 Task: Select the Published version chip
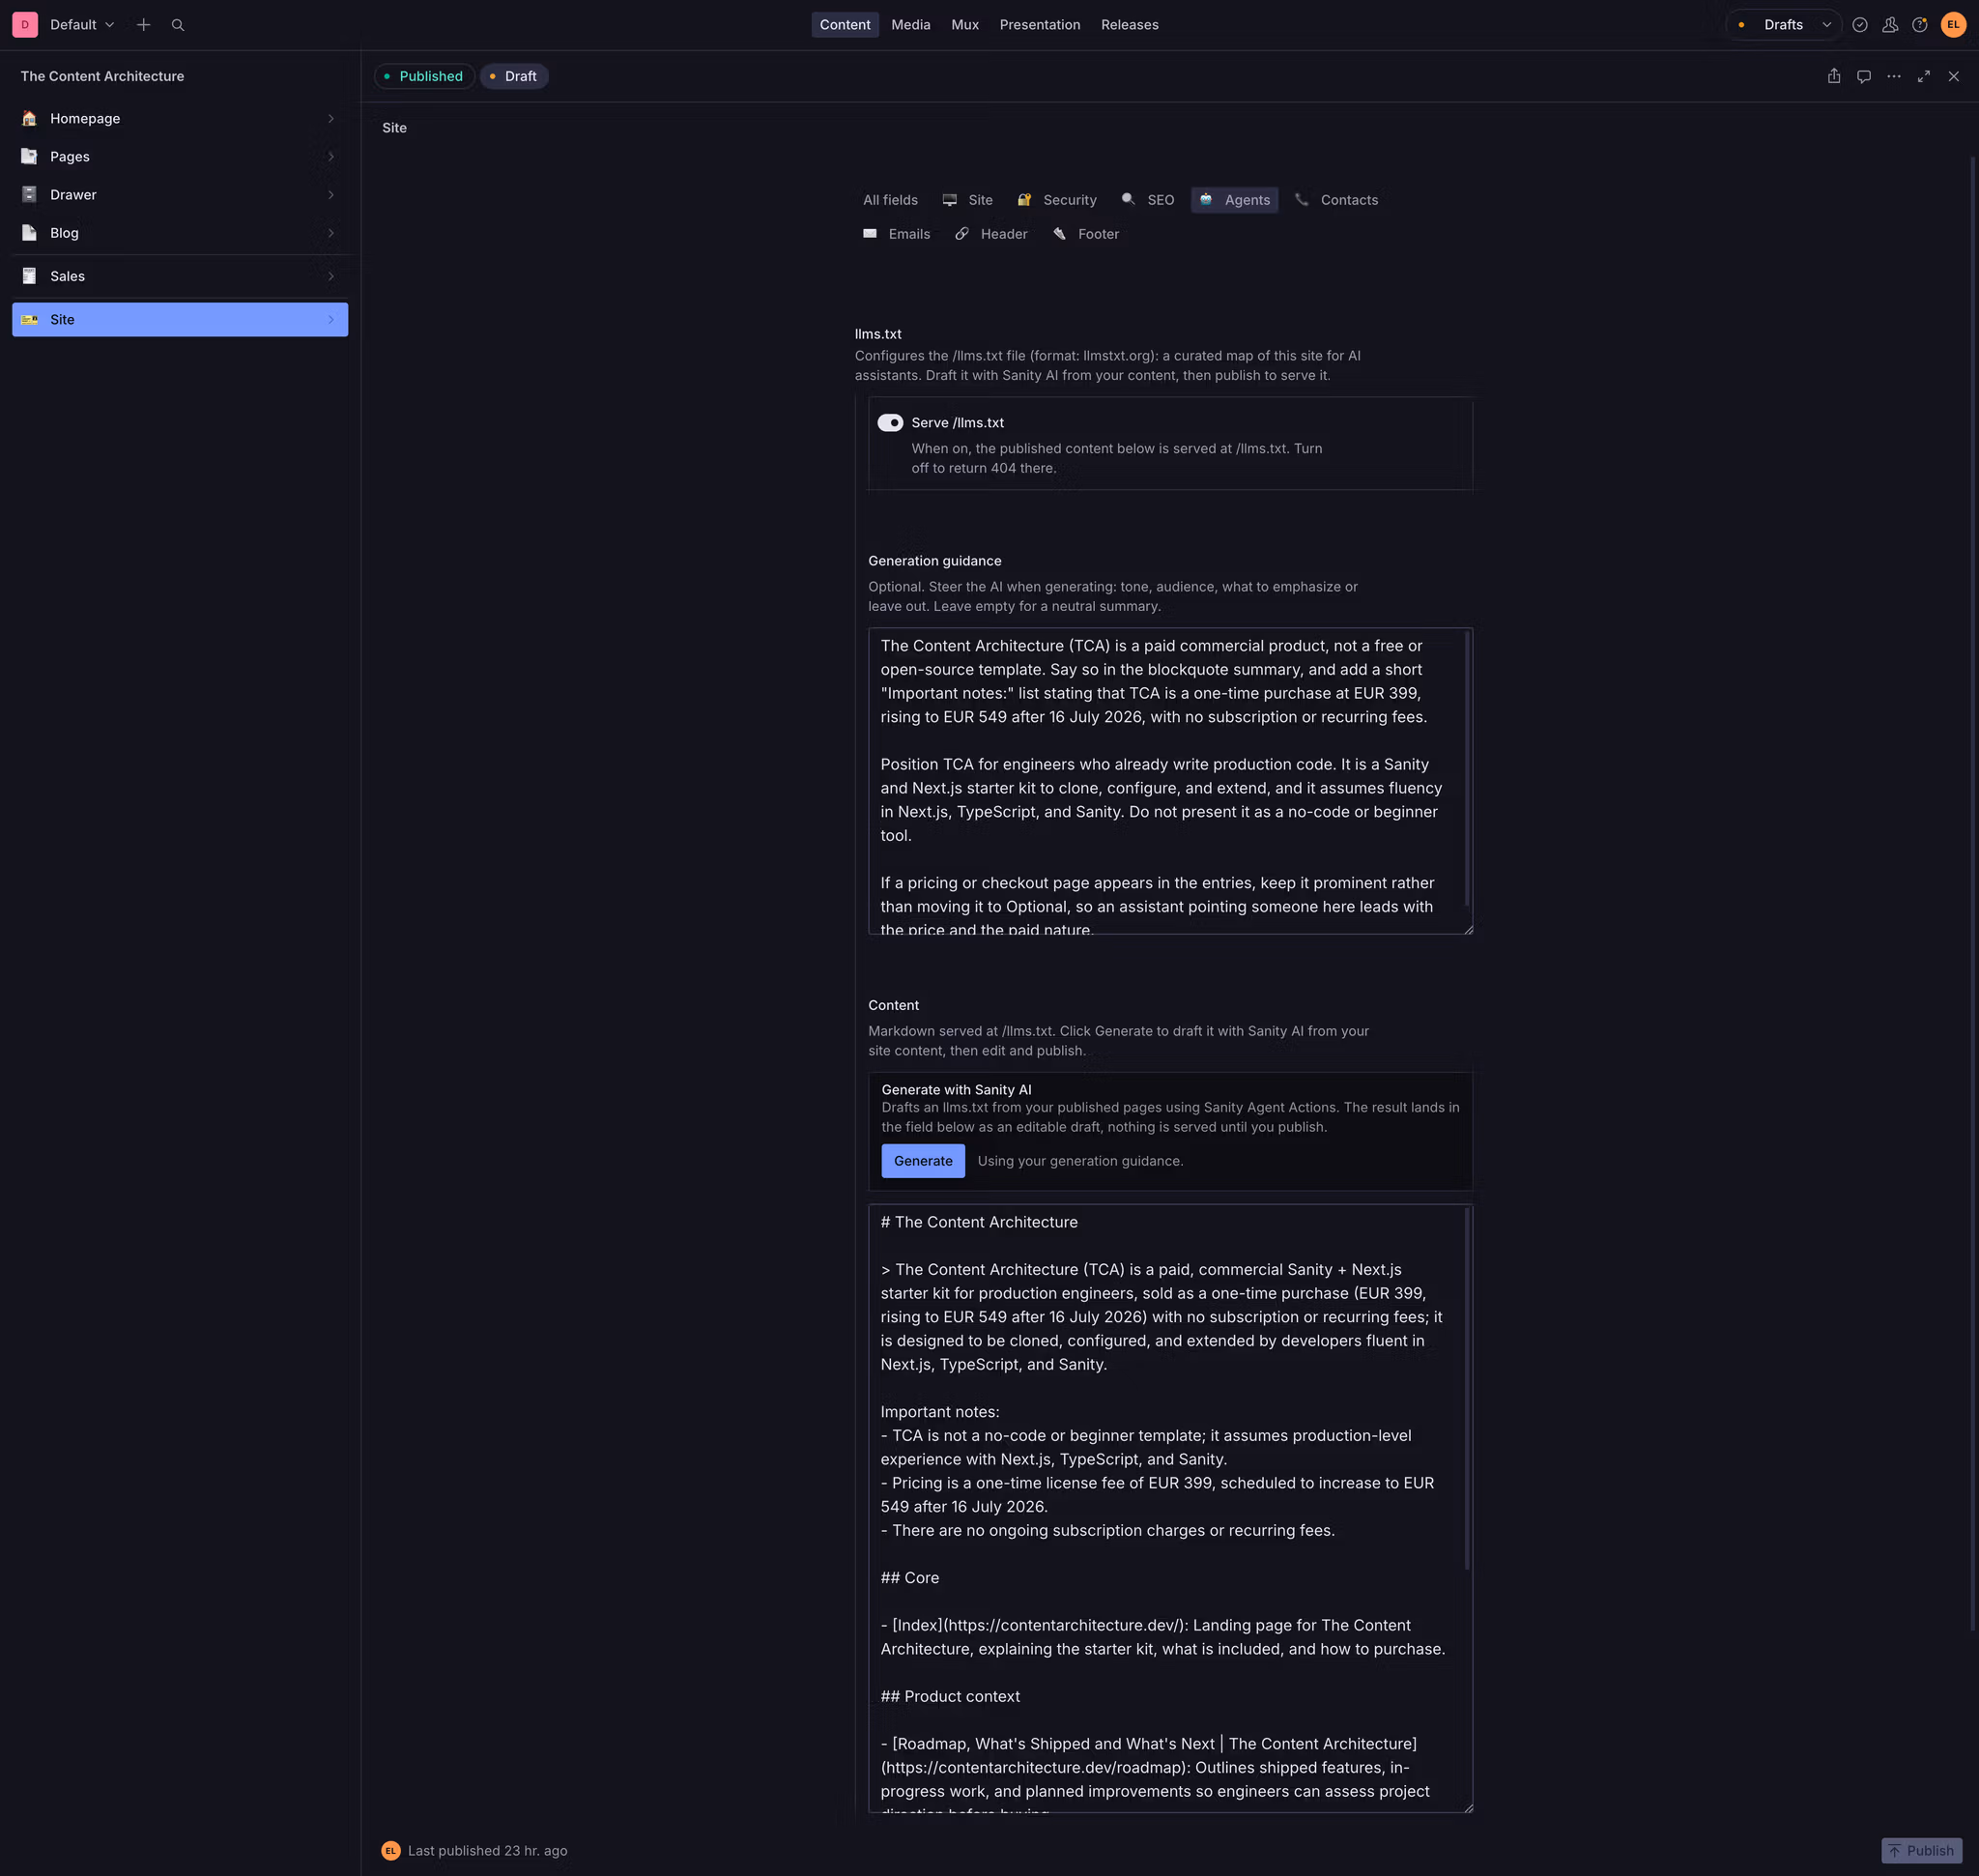click(x=424, y=76)
